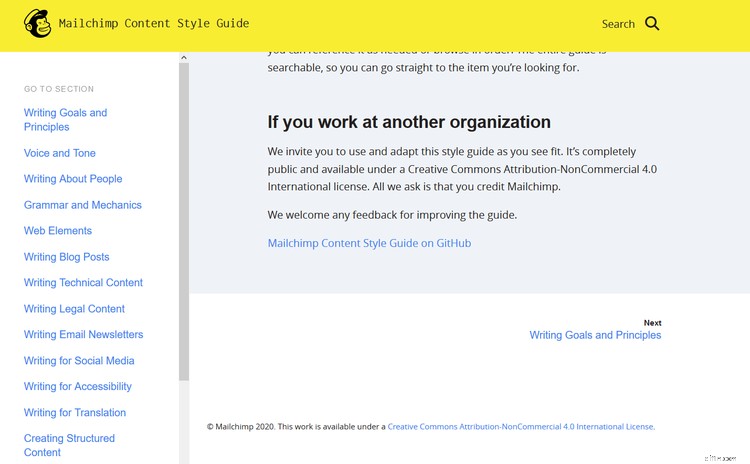Go to Writing Goals and Principles section
This screenshot has width=750, height=464.
tap(65, 120)
